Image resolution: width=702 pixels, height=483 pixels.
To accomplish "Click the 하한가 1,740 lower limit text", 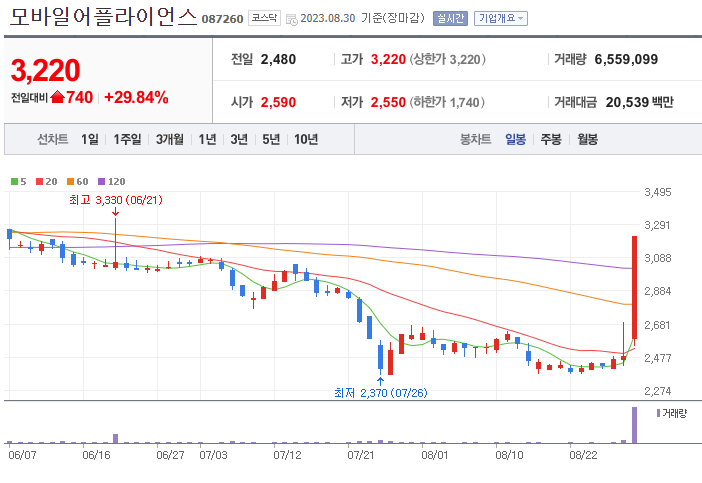I will 447,102.
